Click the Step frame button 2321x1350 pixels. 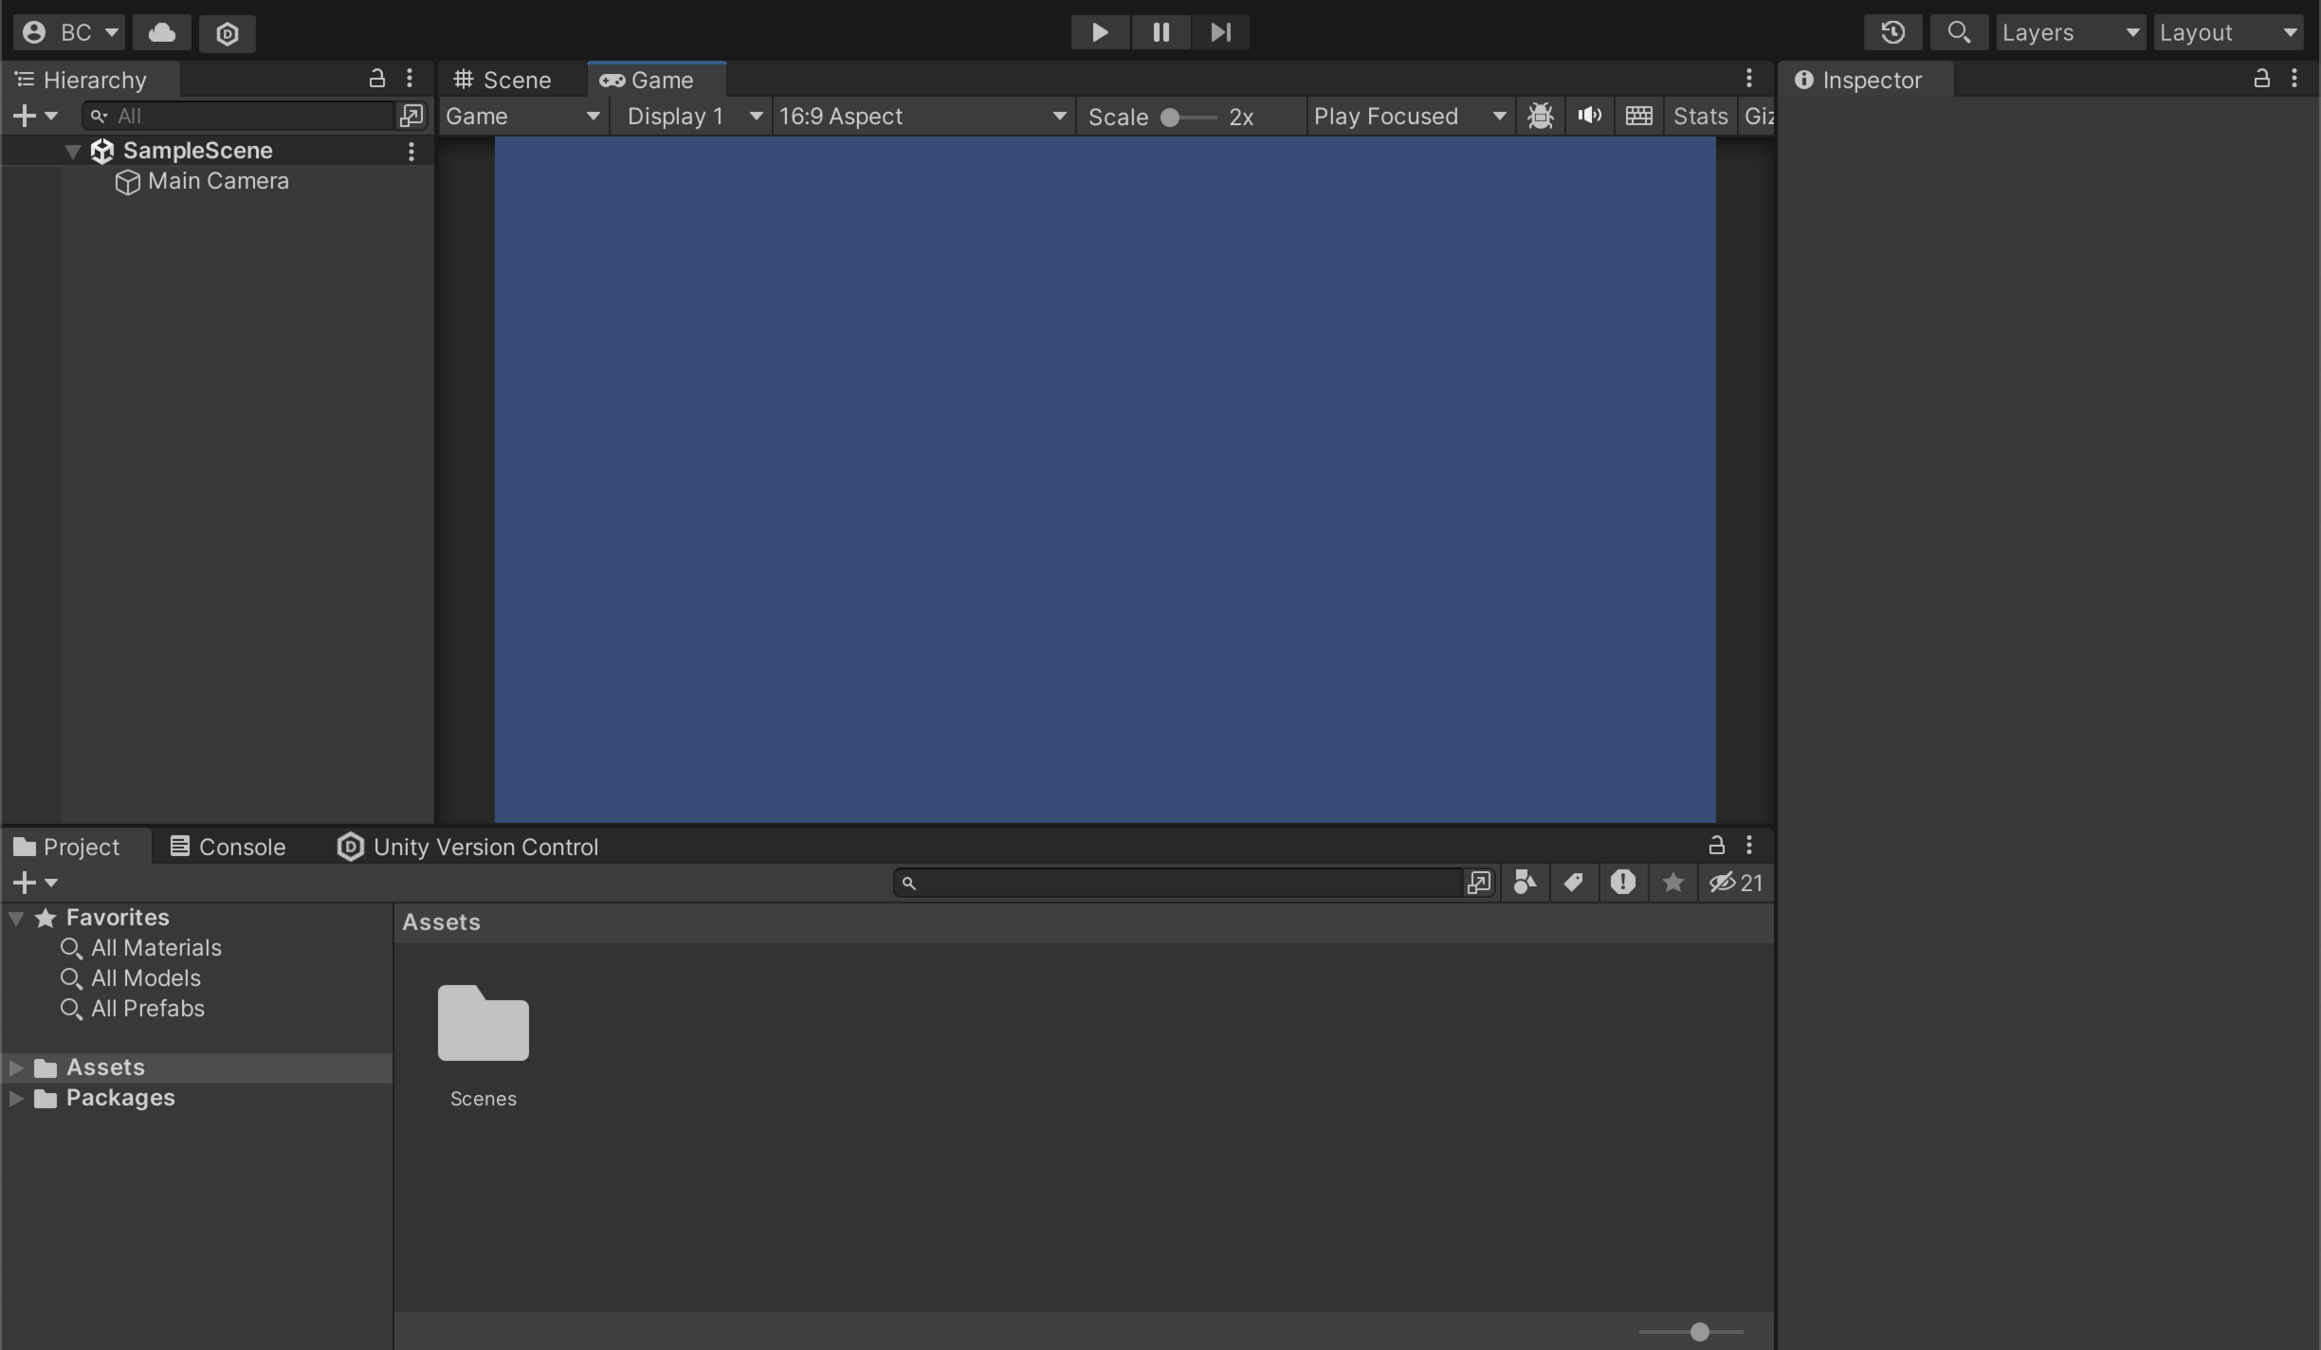tap(1220, 32)
